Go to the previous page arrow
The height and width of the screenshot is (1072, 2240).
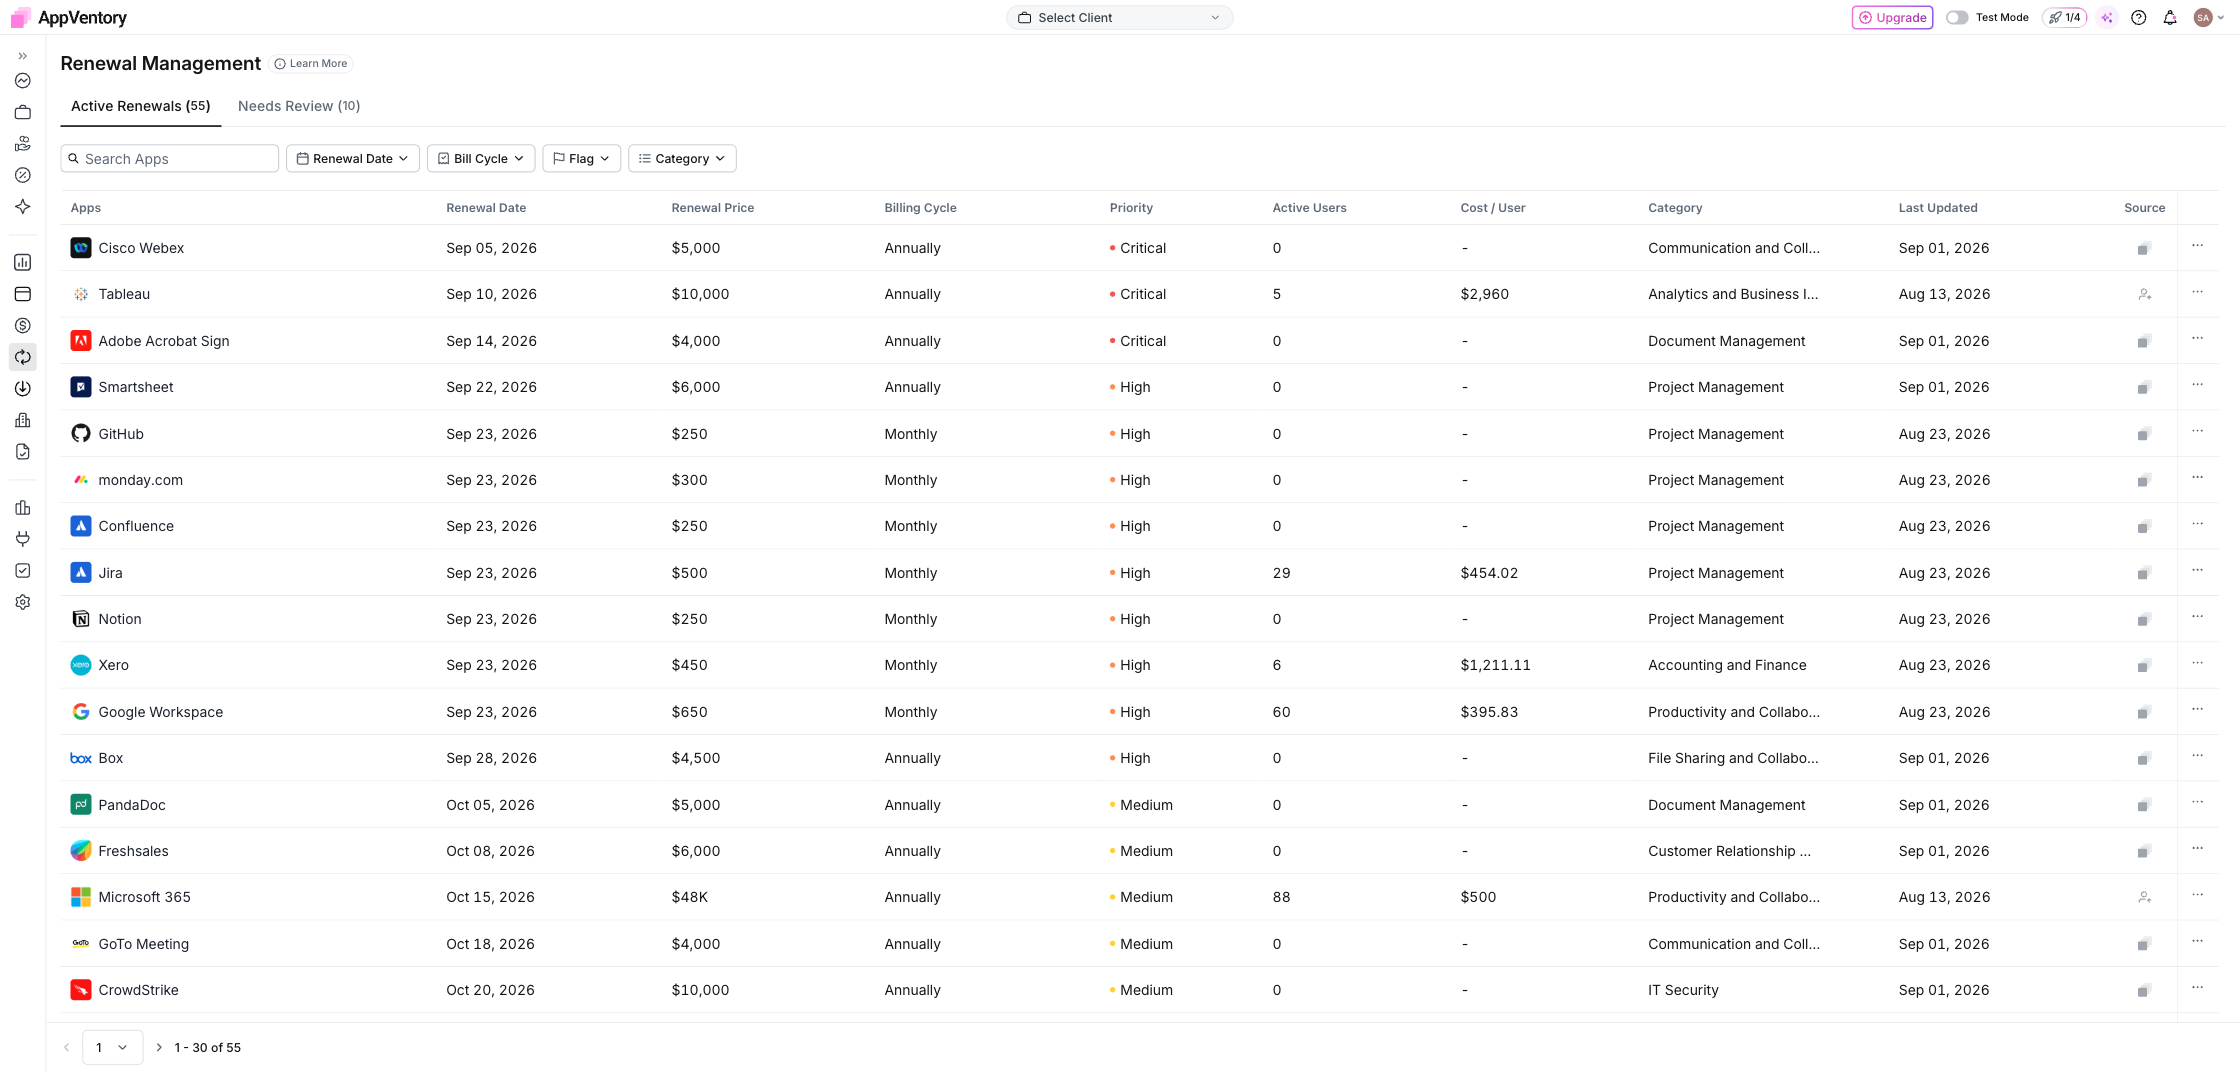point(67,1047)
